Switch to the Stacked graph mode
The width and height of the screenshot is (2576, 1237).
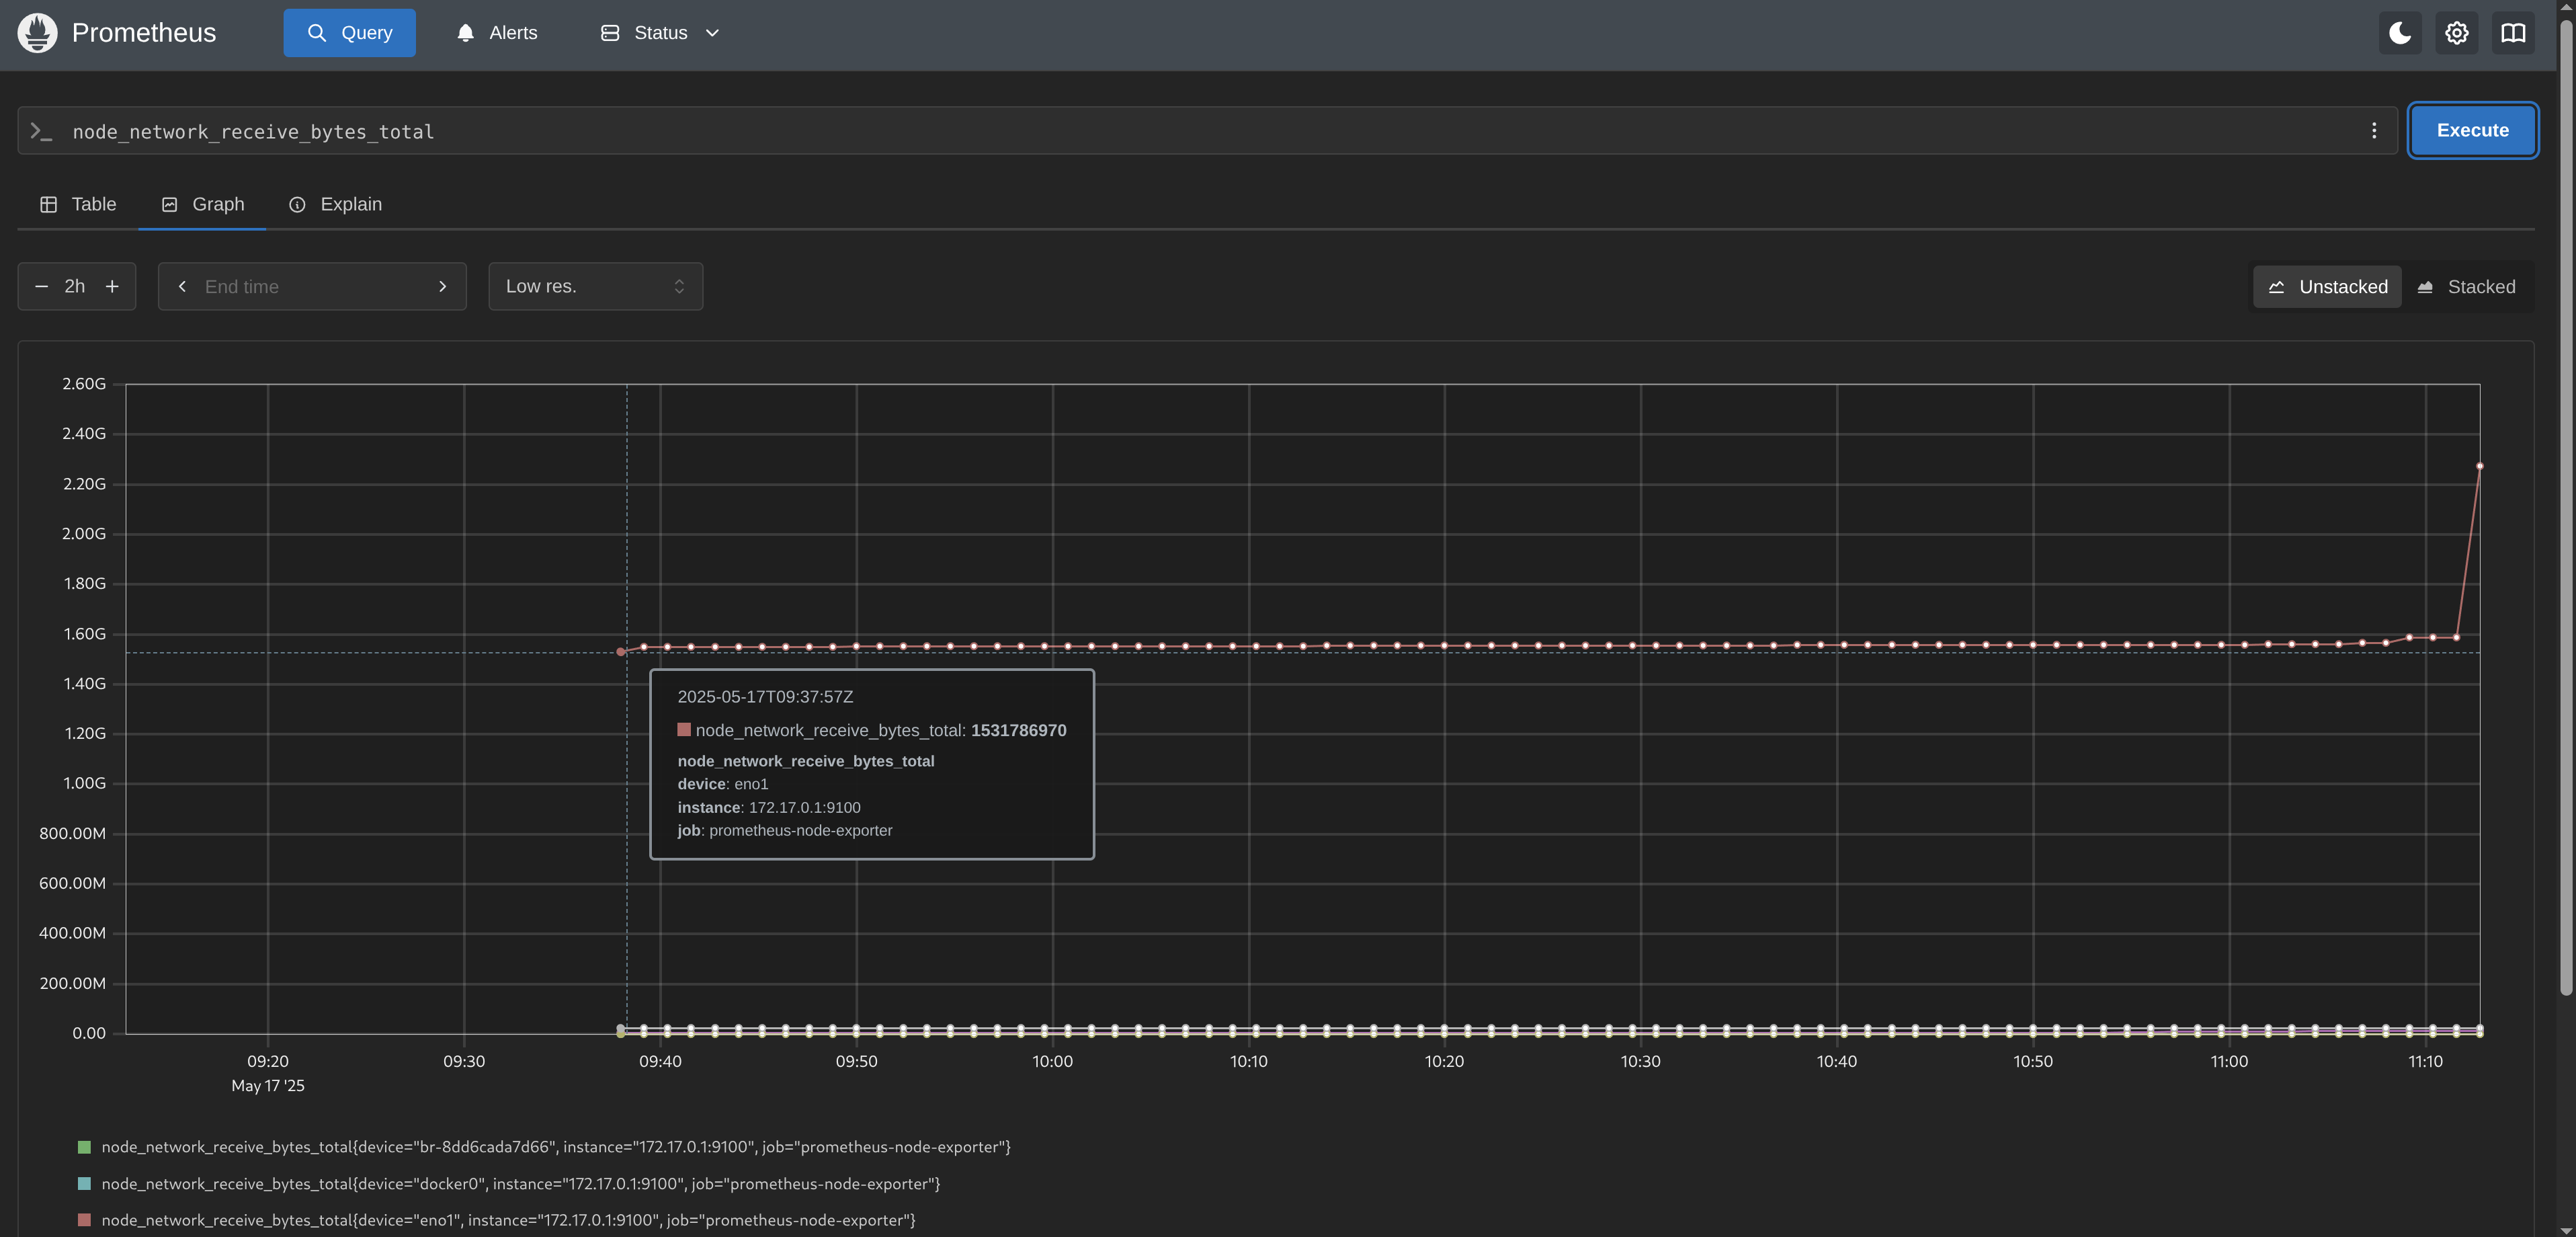coord(2466,287)
